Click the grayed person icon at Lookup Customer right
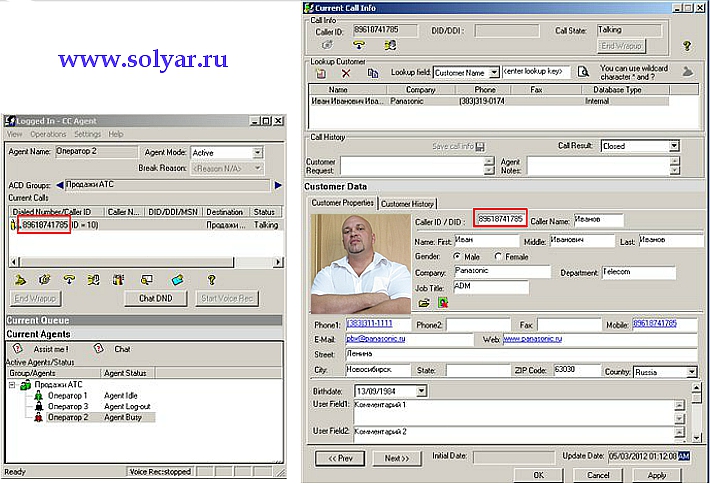Viewport: 710px width, 486px height. (x=688, y=72)
